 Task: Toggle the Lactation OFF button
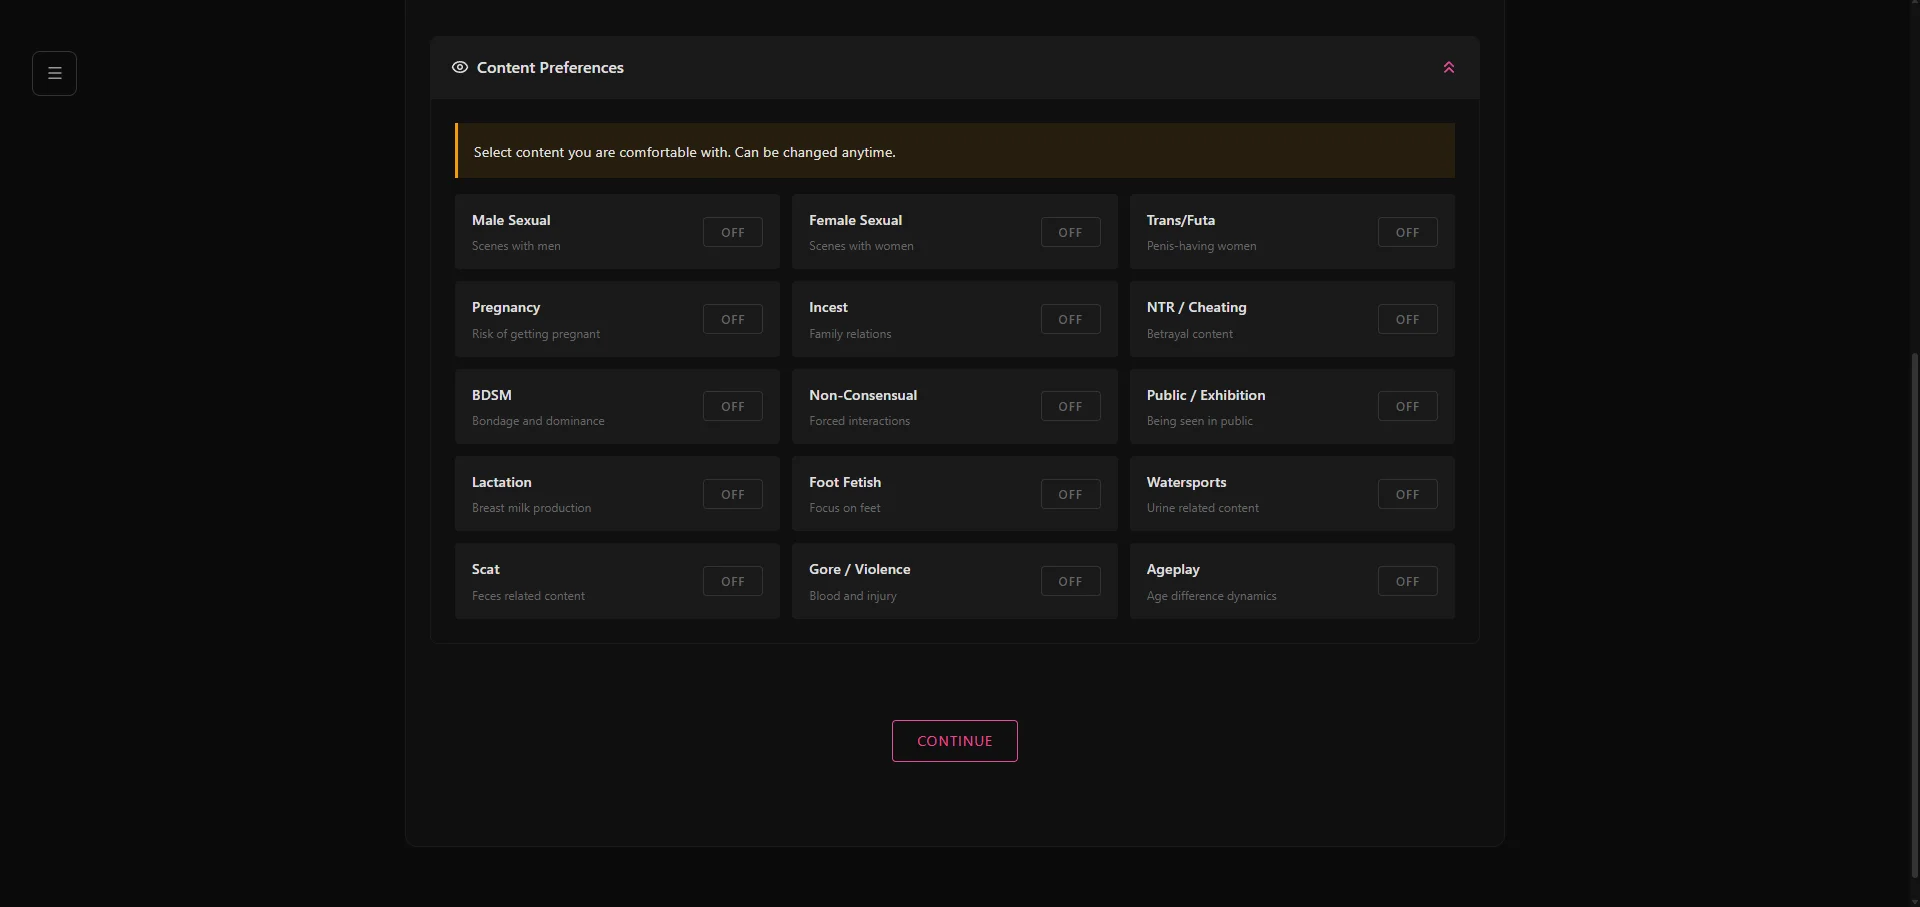[732, 494]
